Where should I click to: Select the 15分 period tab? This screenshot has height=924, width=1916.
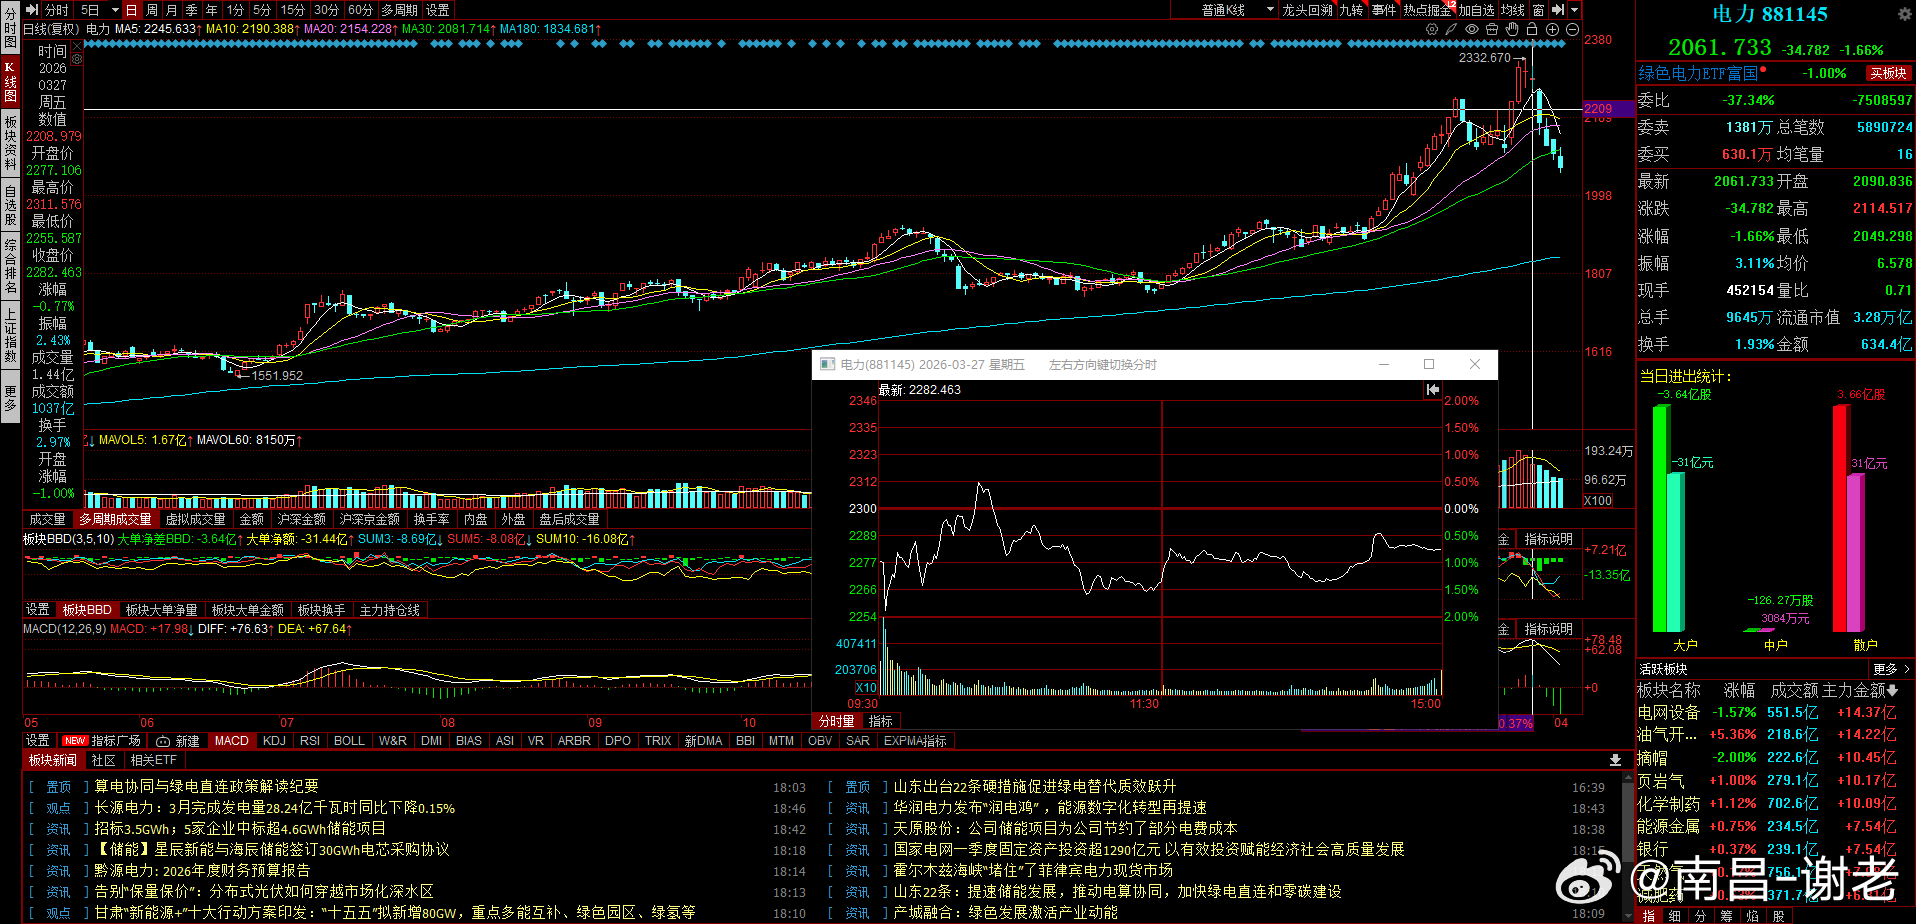(293, 10)
